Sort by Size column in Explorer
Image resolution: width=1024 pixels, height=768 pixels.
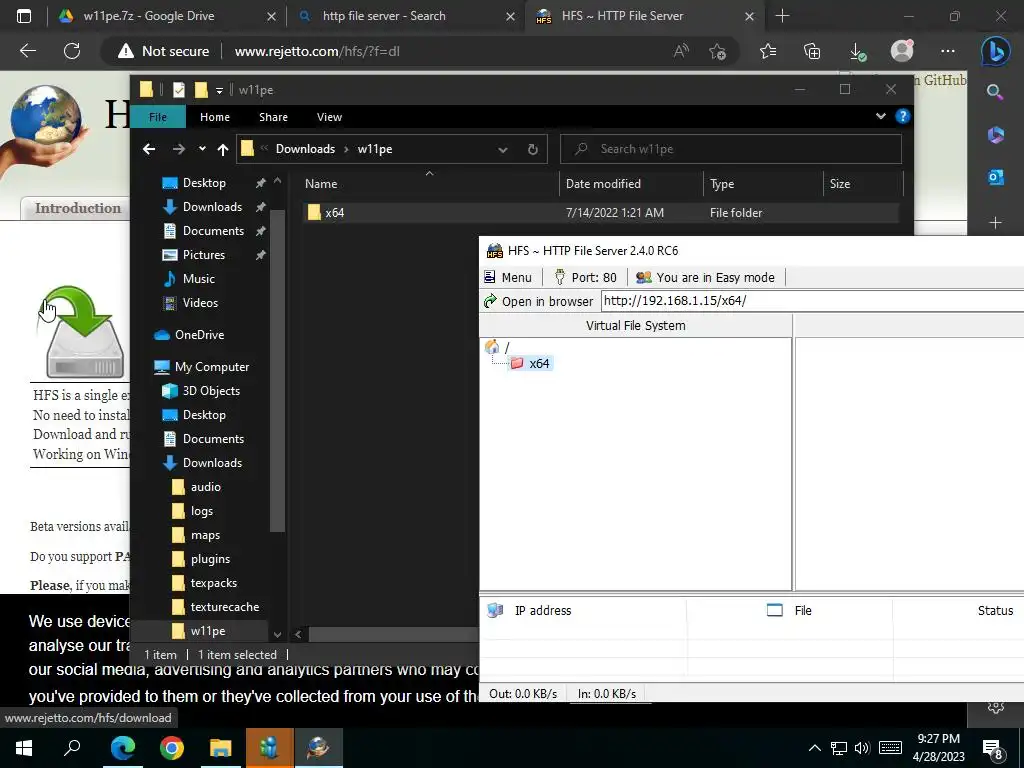tap(863, 184)
